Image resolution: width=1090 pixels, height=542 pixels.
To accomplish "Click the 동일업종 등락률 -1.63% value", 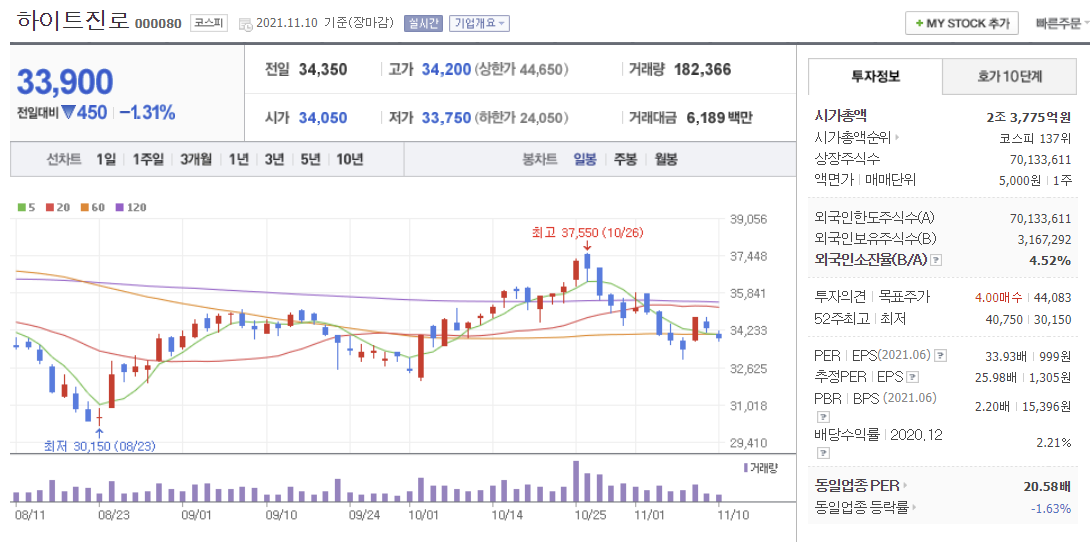I will pyautogui.click(x=1051, y=508).
